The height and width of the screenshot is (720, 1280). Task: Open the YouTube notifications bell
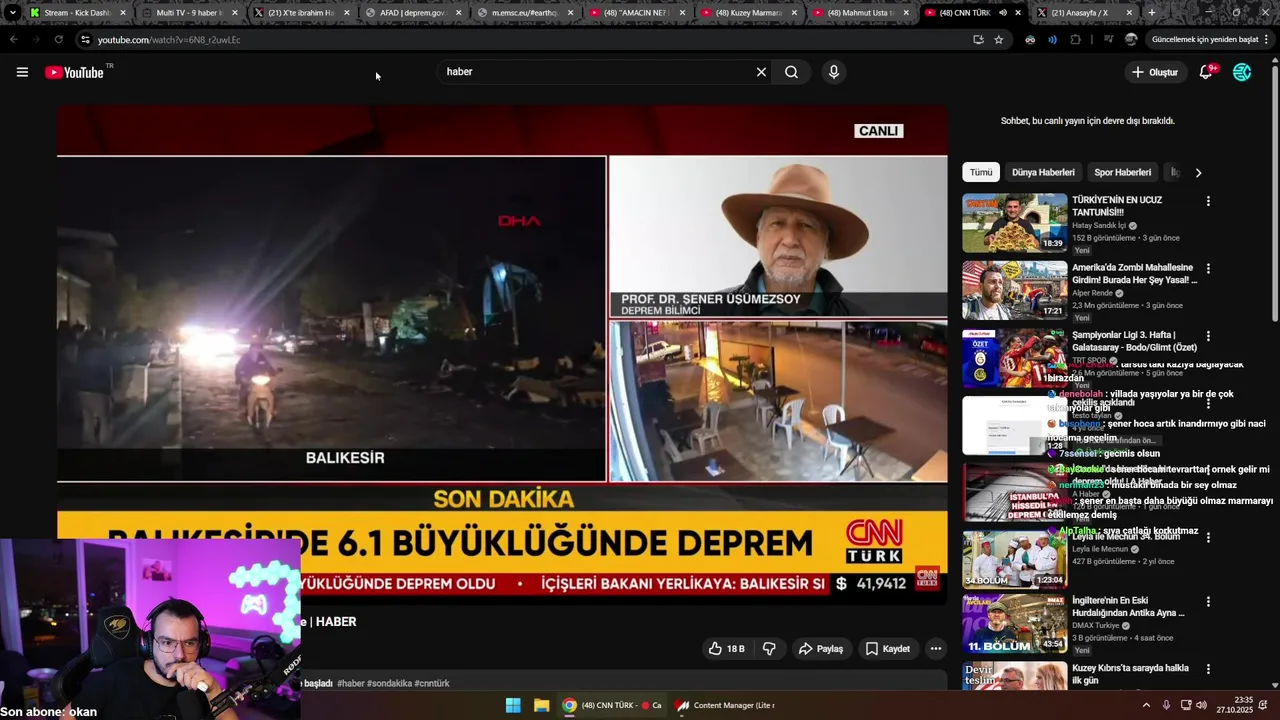tap(1206, 72)
